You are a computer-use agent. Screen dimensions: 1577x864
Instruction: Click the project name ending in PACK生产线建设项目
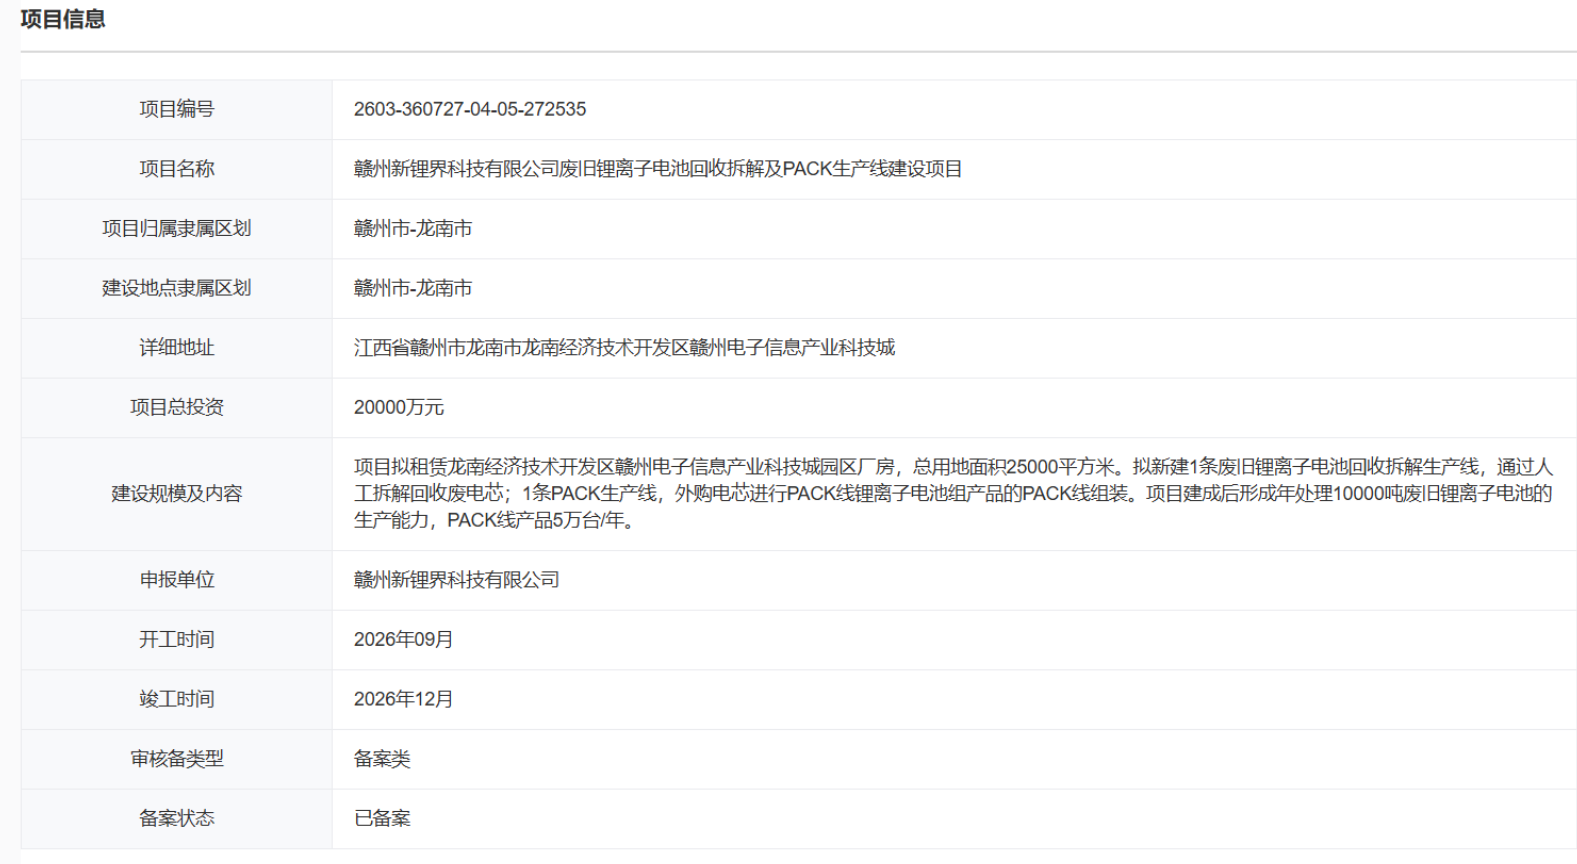coord(657,169)
